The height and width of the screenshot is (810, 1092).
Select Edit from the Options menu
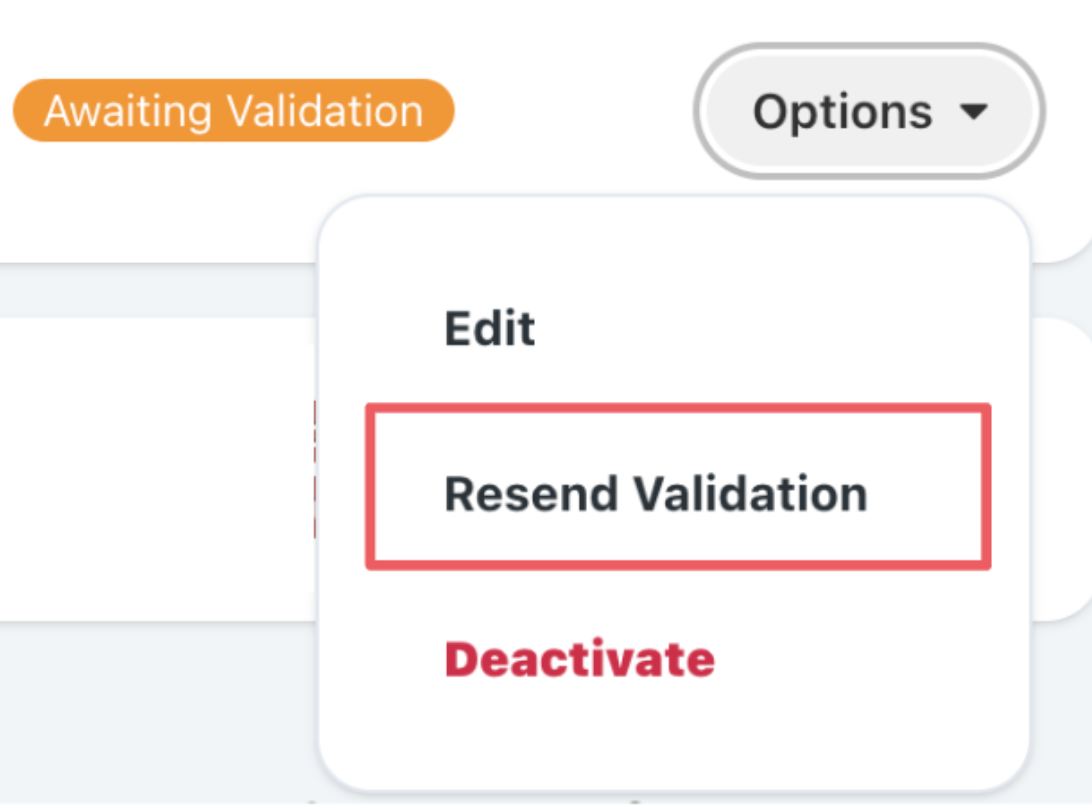[490, 328]
